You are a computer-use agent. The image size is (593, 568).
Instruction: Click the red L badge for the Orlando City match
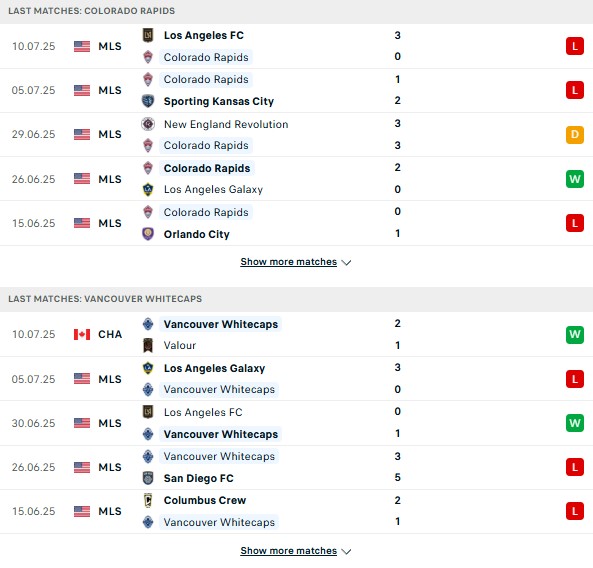(x=575, y=223)
